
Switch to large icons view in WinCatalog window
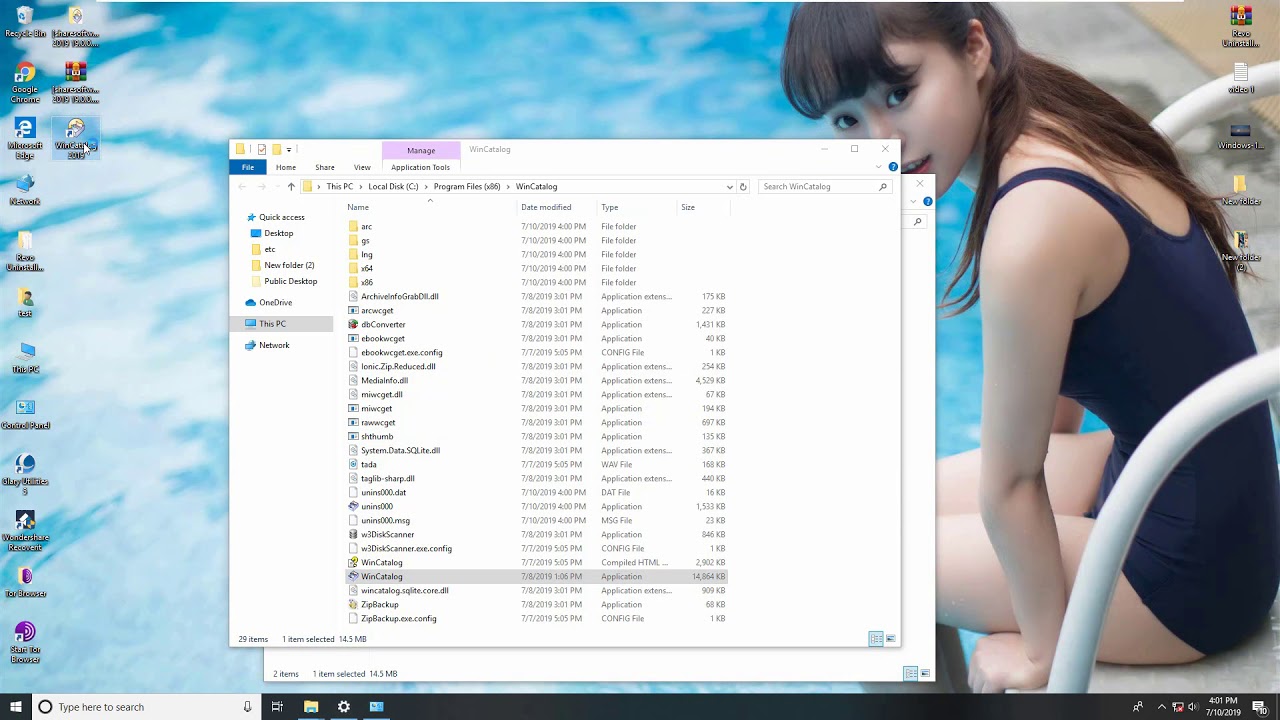pyautogui.click(x=890, y=639)
